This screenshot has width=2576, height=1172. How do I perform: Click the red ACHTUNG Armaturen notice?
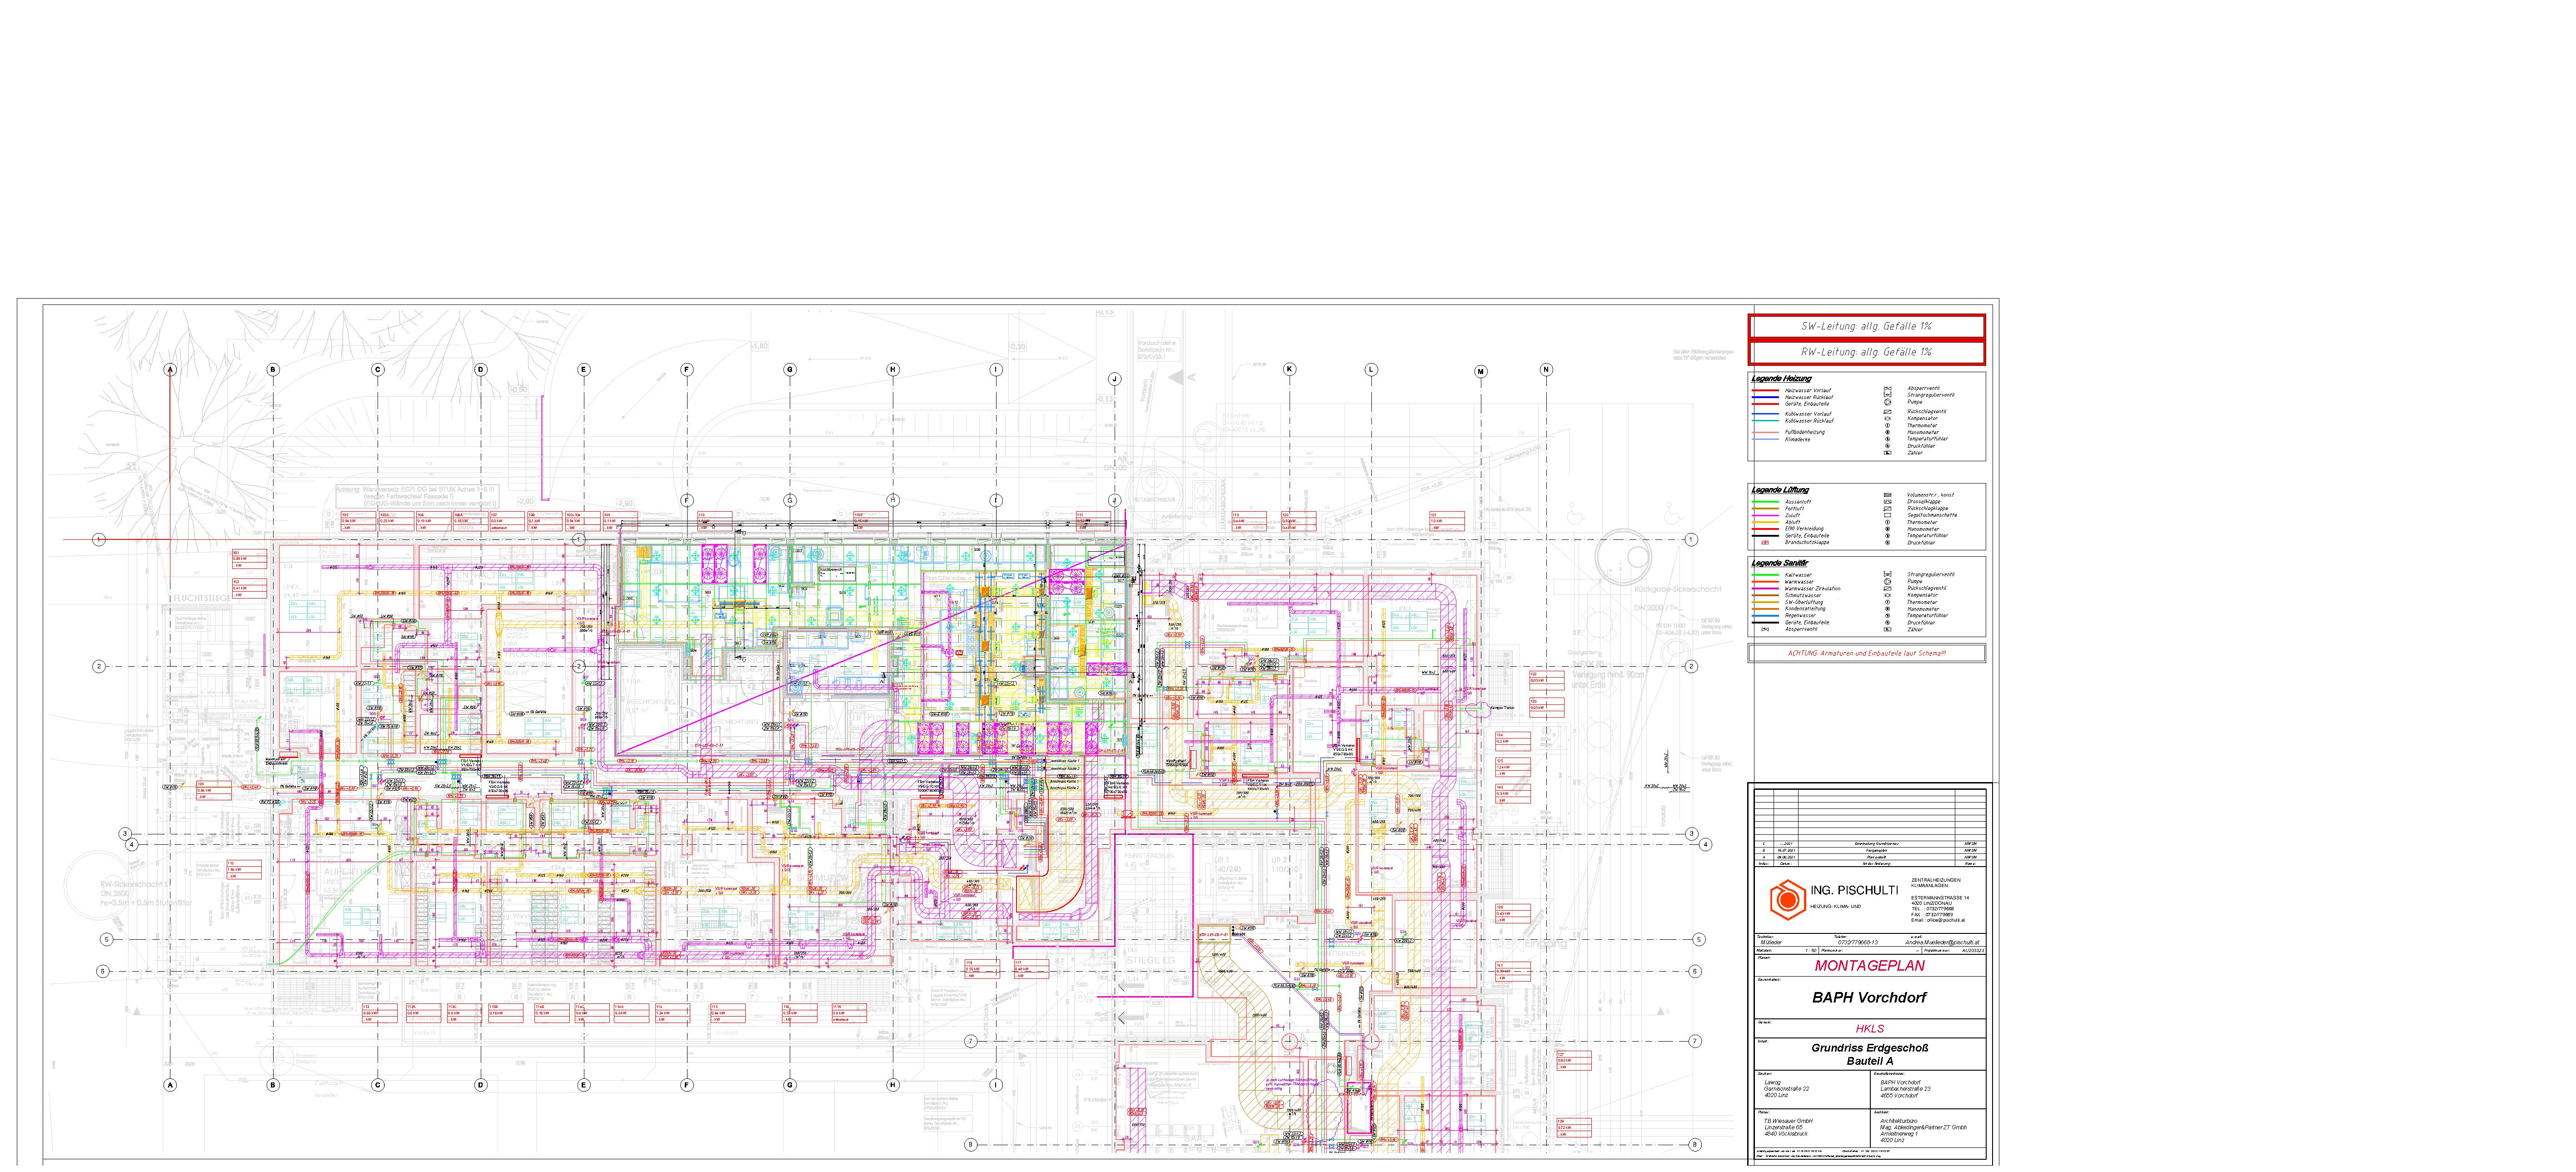(1866, 653)
